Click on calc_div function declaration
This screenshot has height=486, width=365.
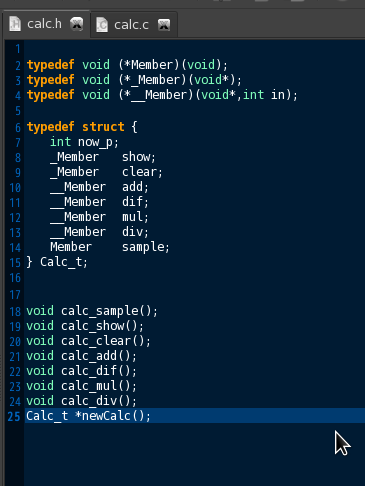82,401
